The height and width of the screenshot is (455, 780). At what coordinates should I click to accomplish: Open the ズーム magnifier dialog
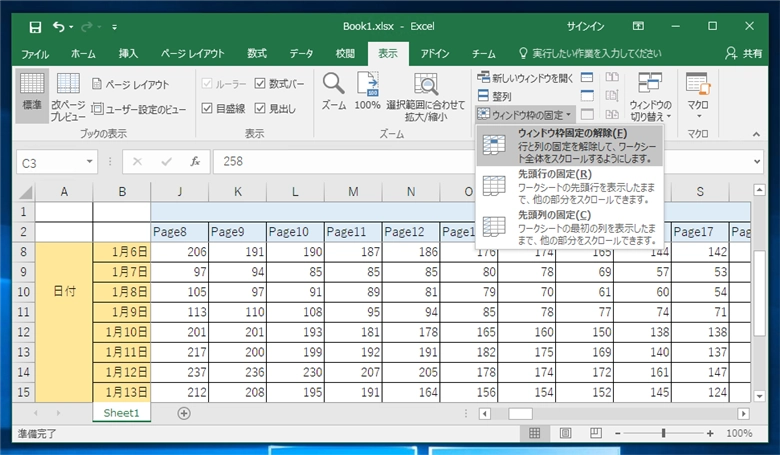pos(333,91)
